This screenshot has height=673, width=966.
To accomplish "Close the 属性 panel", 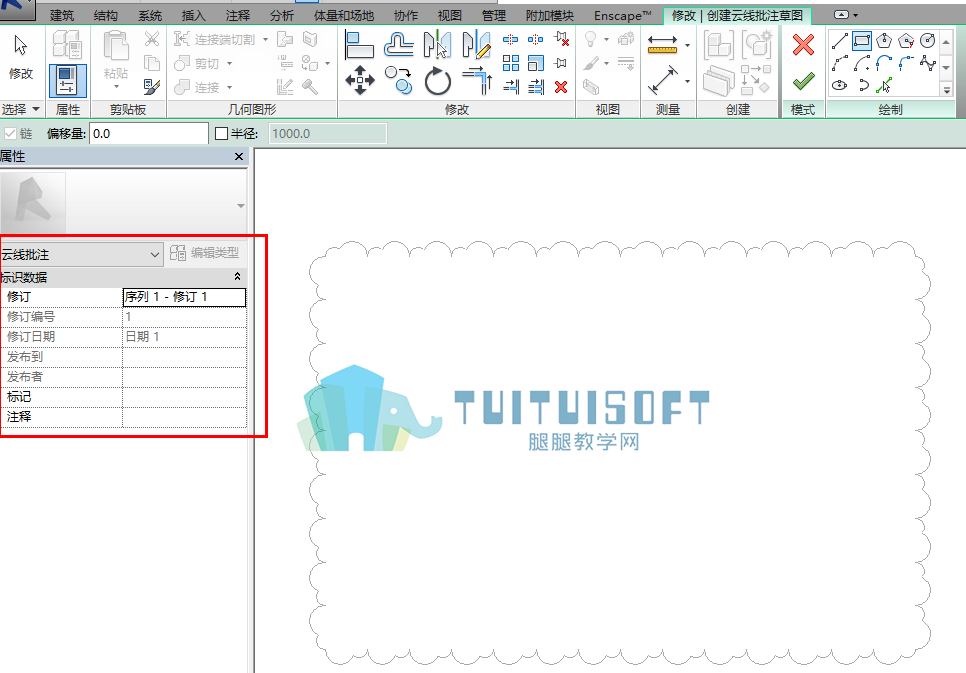I will point(239,157).
